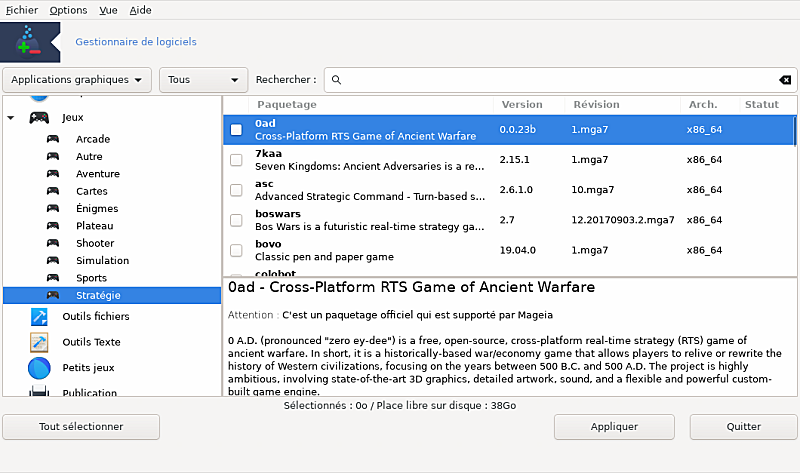Open the Options menu
The image size is (800, 473).
tap(68, 9)
